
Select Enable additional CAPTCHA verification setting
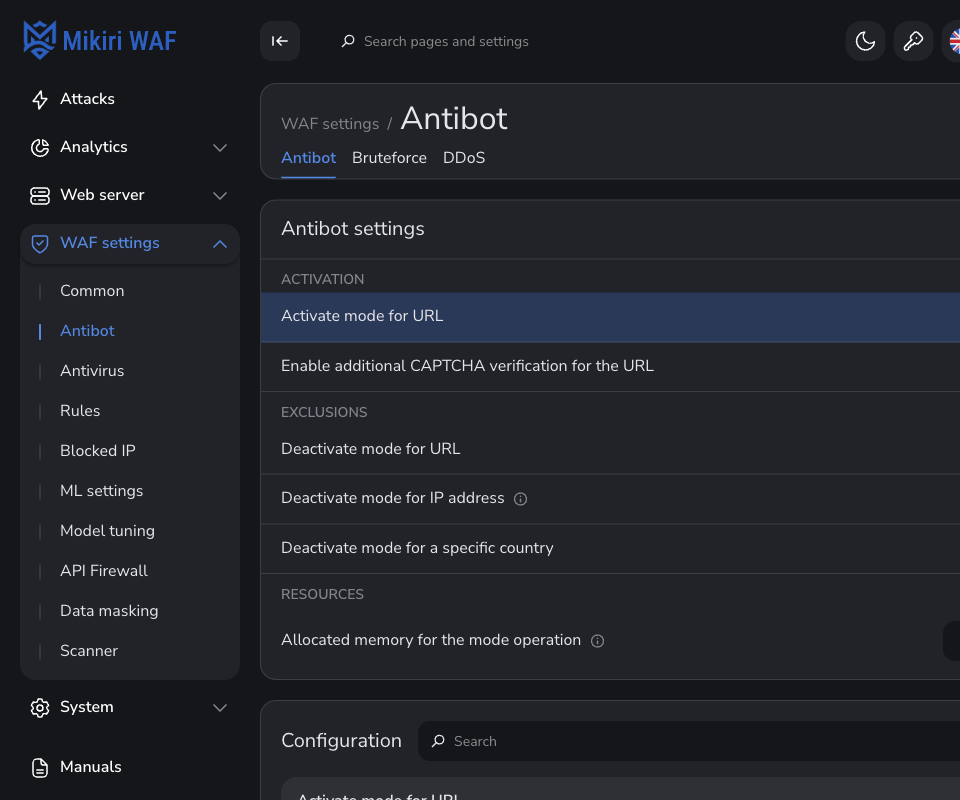coord(610,366)
